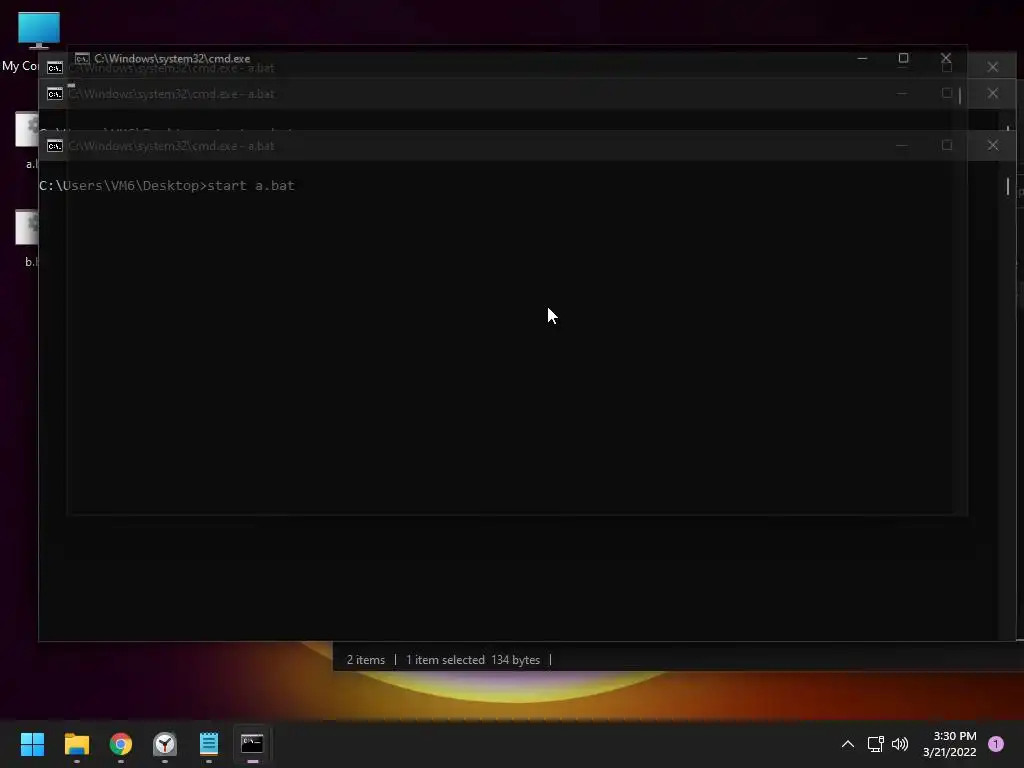Maximize the frontmost cmd.exe - a.bat window
This screenshot has width=1024, height=768.
pos(947,145)
